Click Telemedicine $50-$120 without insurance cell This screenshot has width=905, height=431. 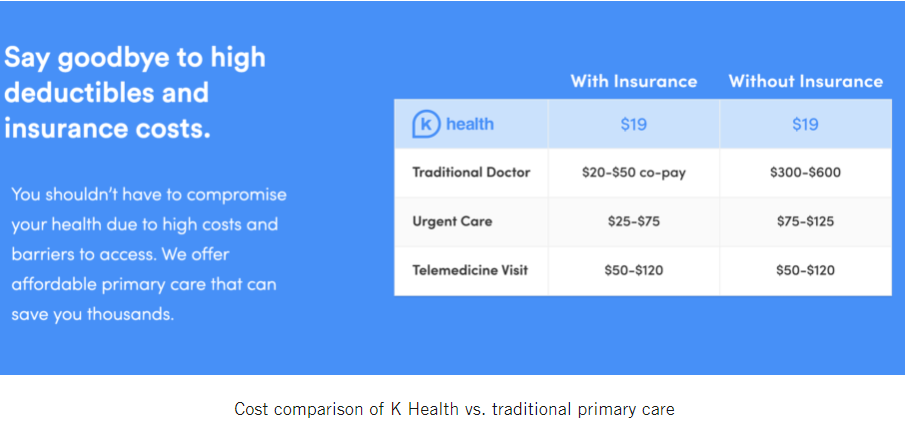coord(806,270)
